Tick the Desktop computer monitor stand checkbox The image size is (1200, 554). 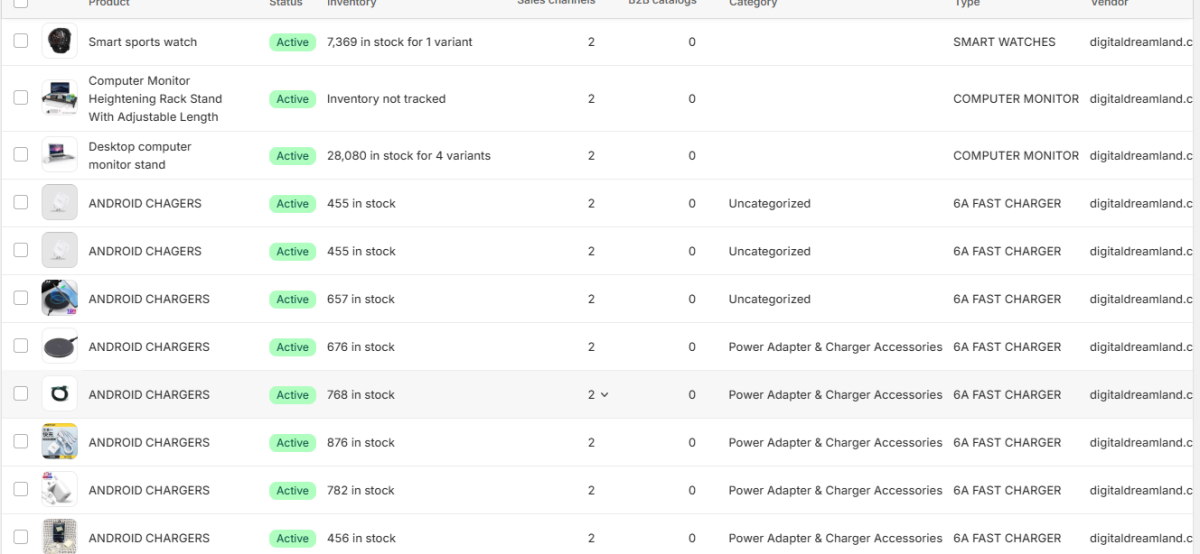click(x=20, y=155)
